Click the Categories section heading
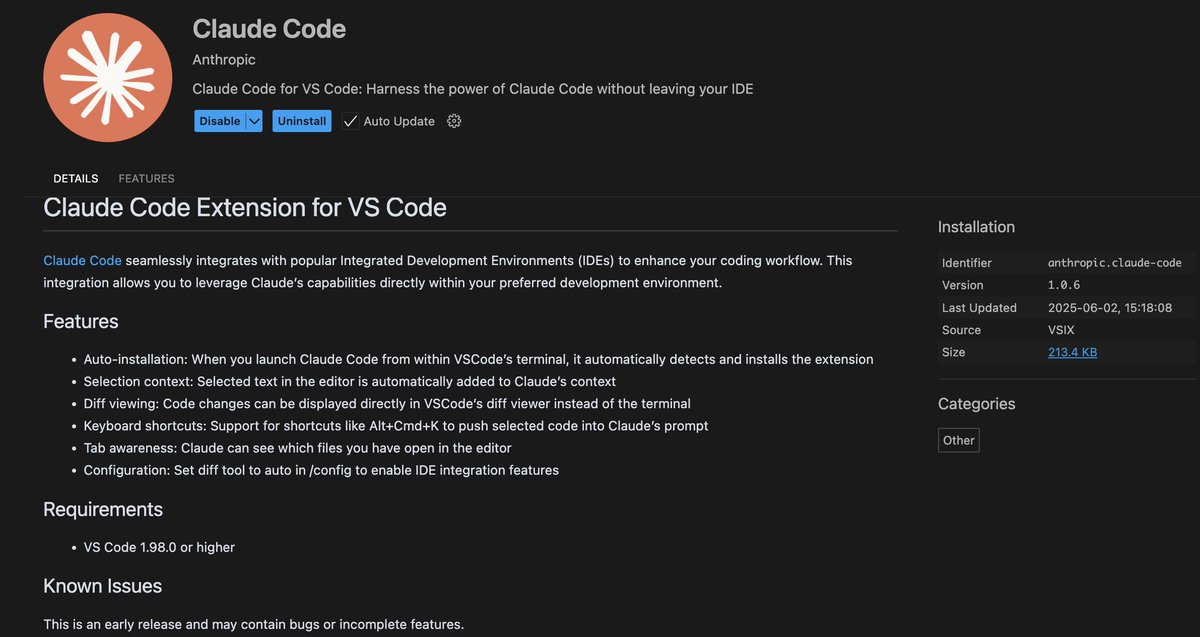 (x=976, y=404)
